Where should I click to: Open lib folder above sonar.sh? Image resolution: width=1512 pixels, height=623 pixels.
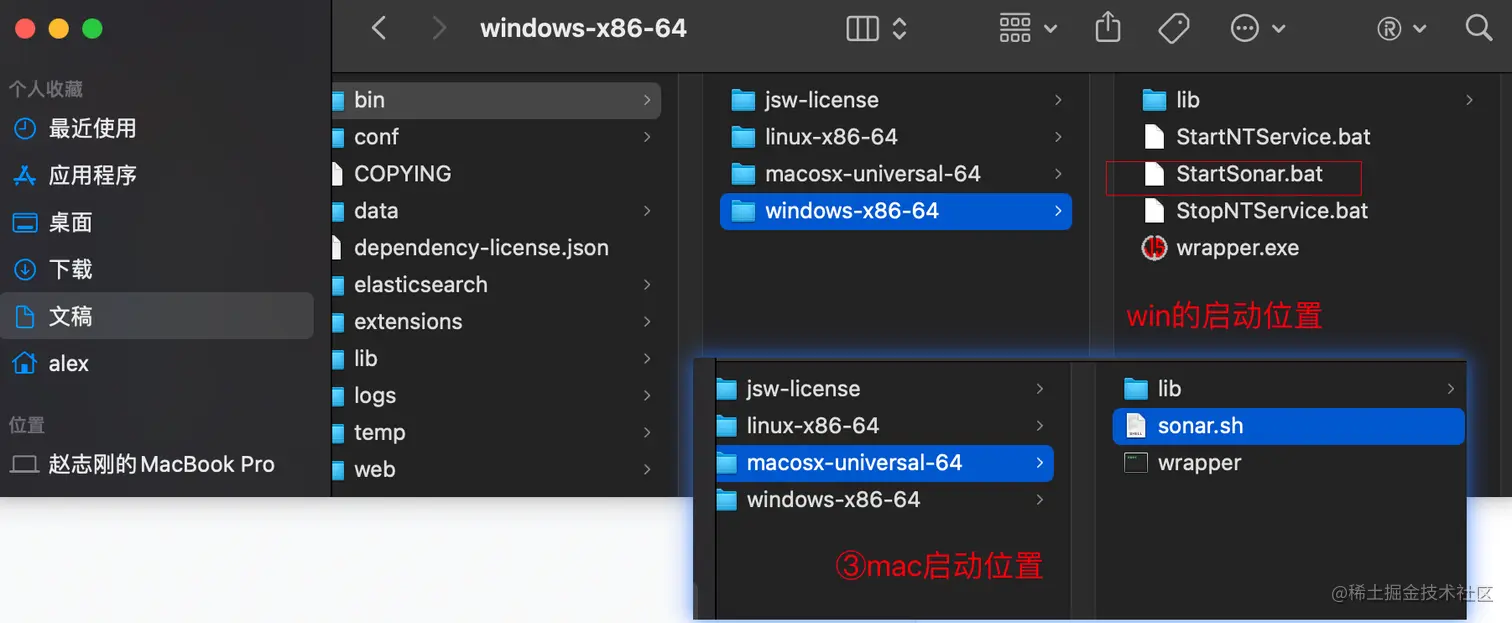1288,389
